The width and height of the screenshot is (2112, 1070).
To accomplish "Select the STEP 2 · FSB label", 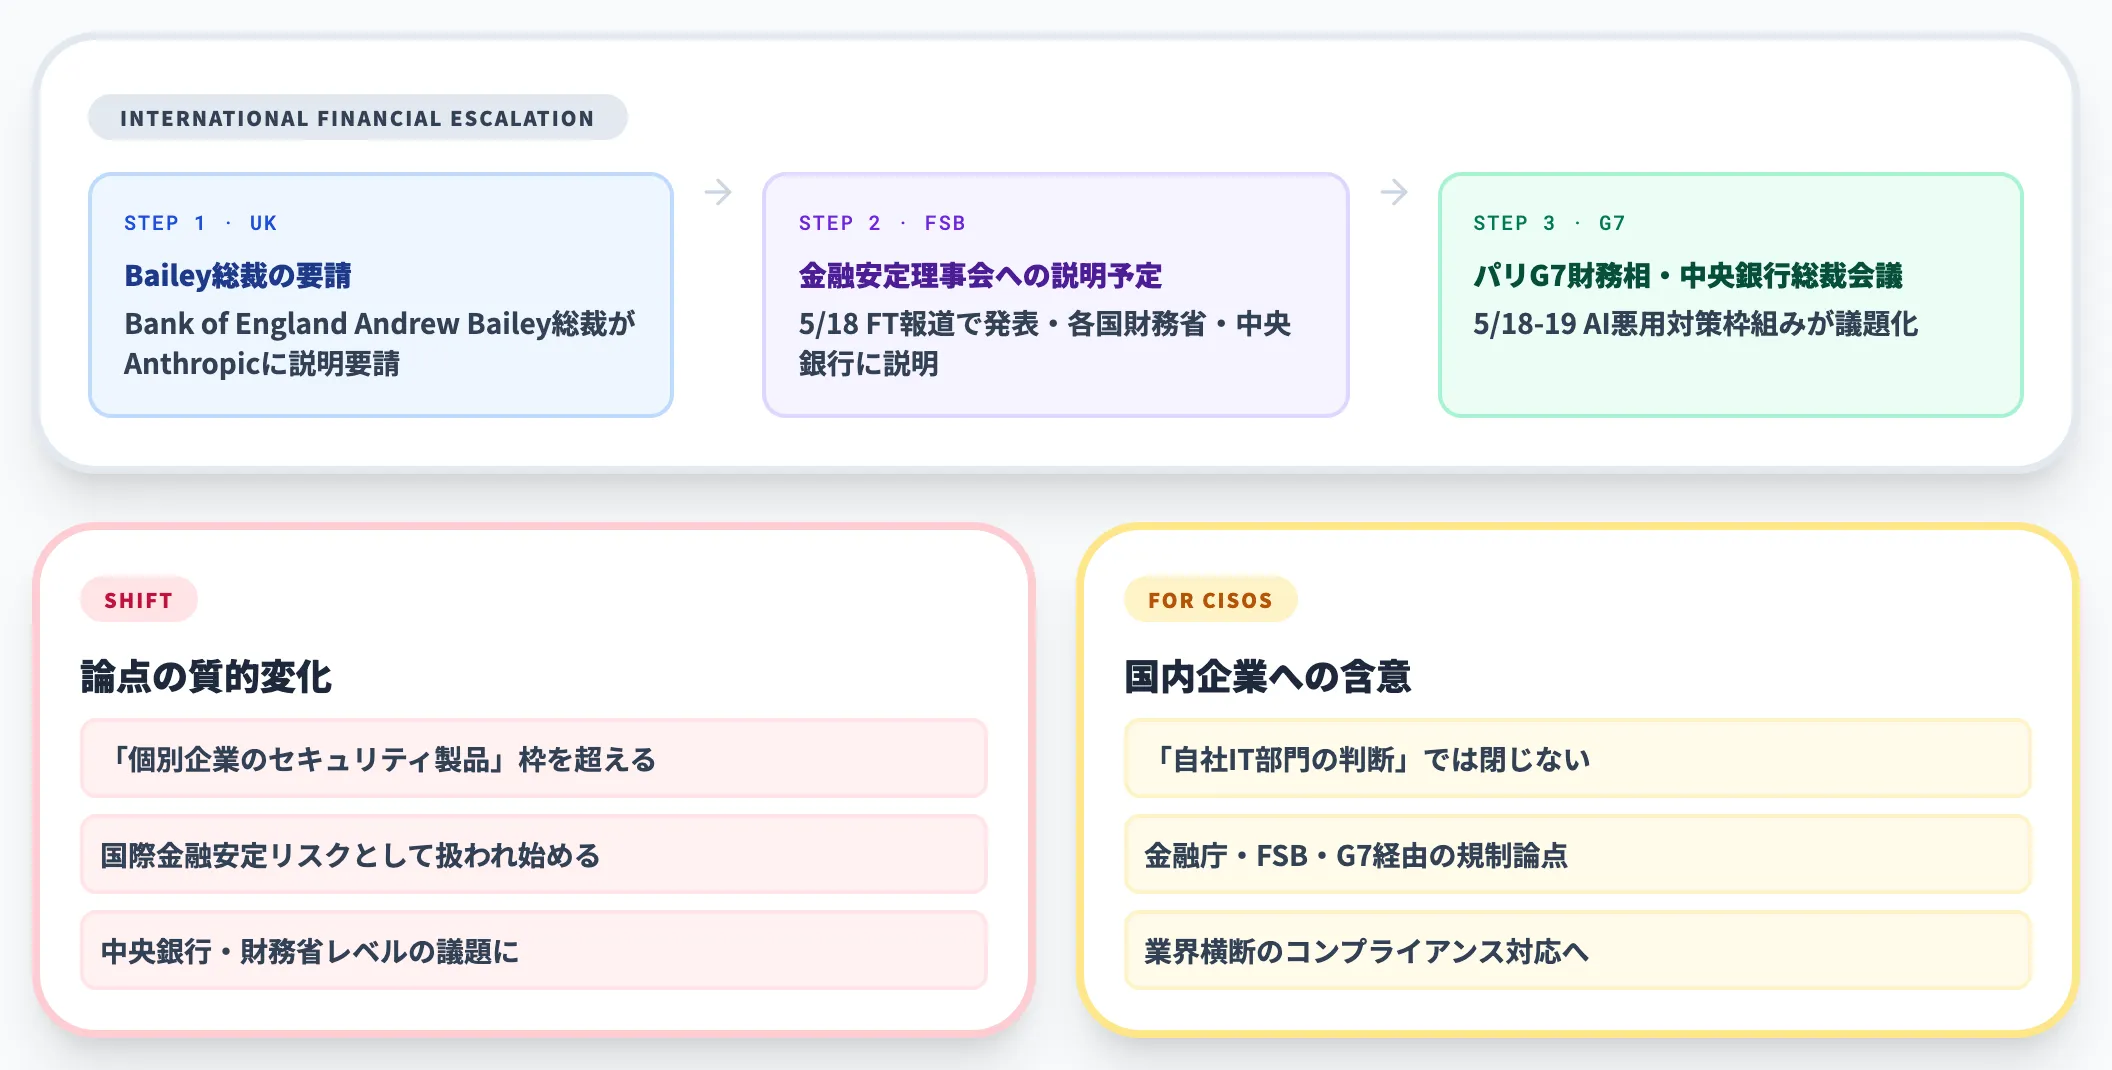I will tap(882, 223).
